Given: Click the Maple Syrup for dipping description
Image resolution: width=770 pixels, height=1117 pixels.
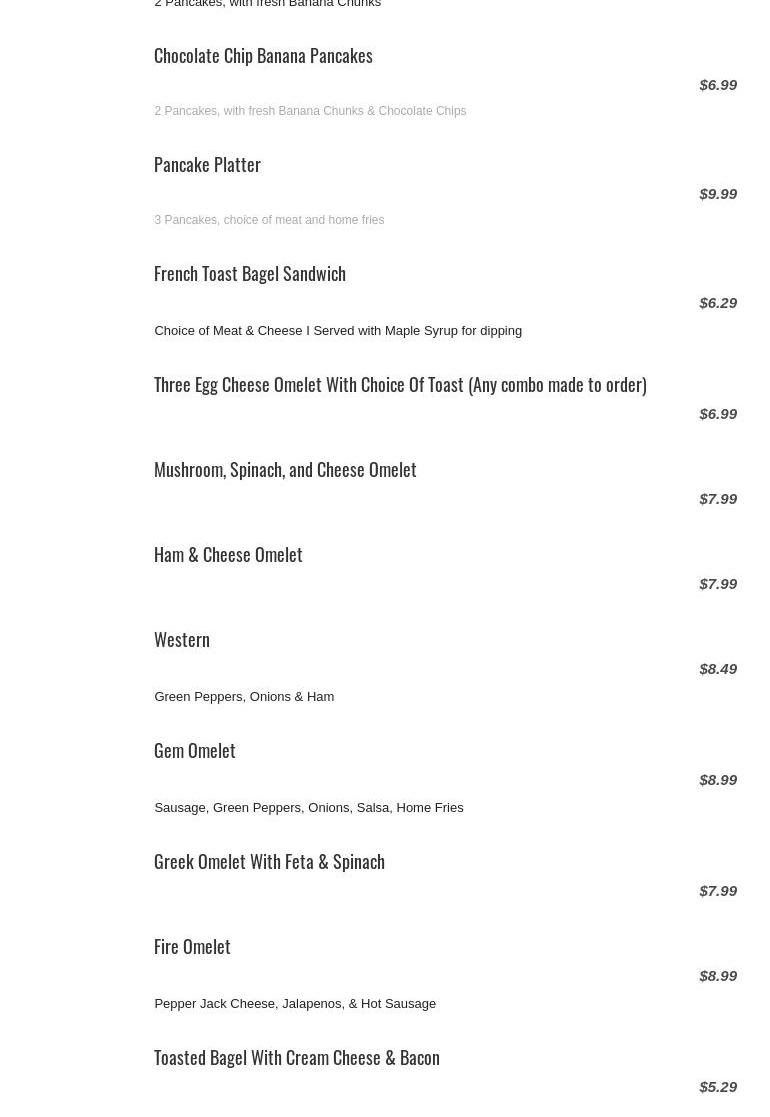Looking at the screenshot, I should [x=338, y=331].
